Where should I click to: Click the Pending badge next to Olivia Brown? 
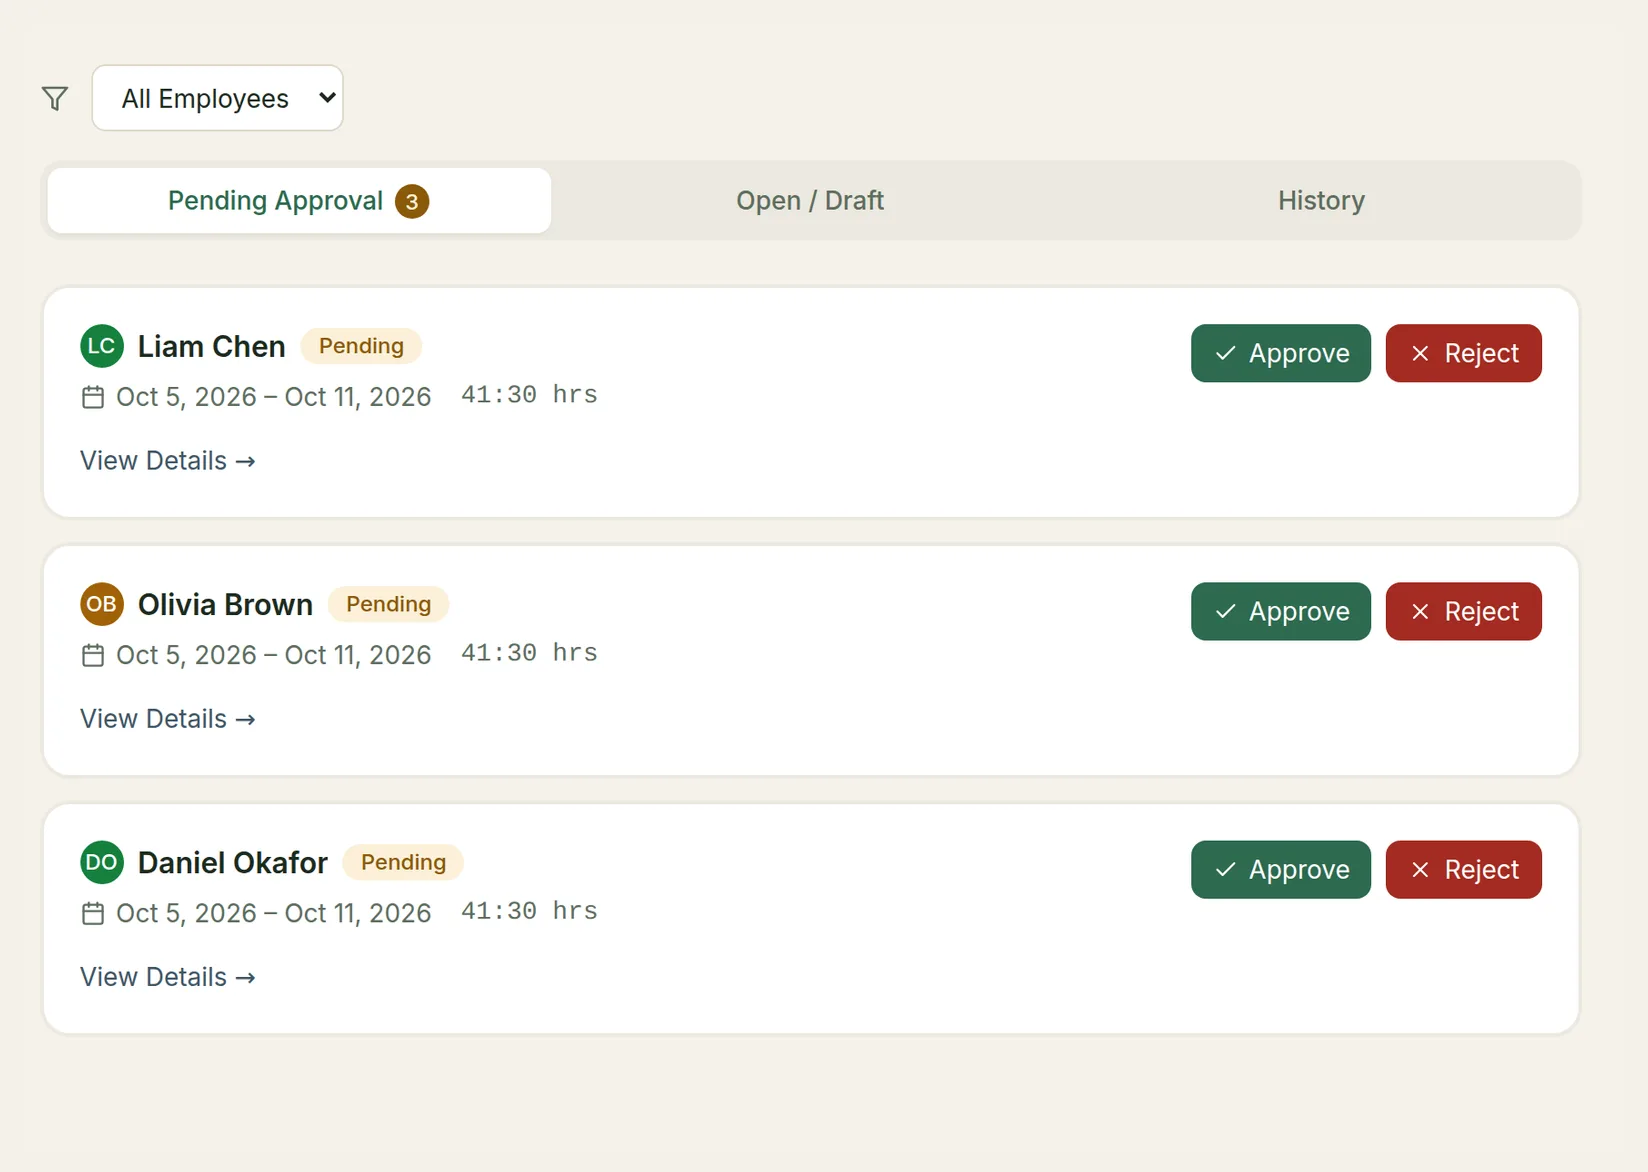388,604
